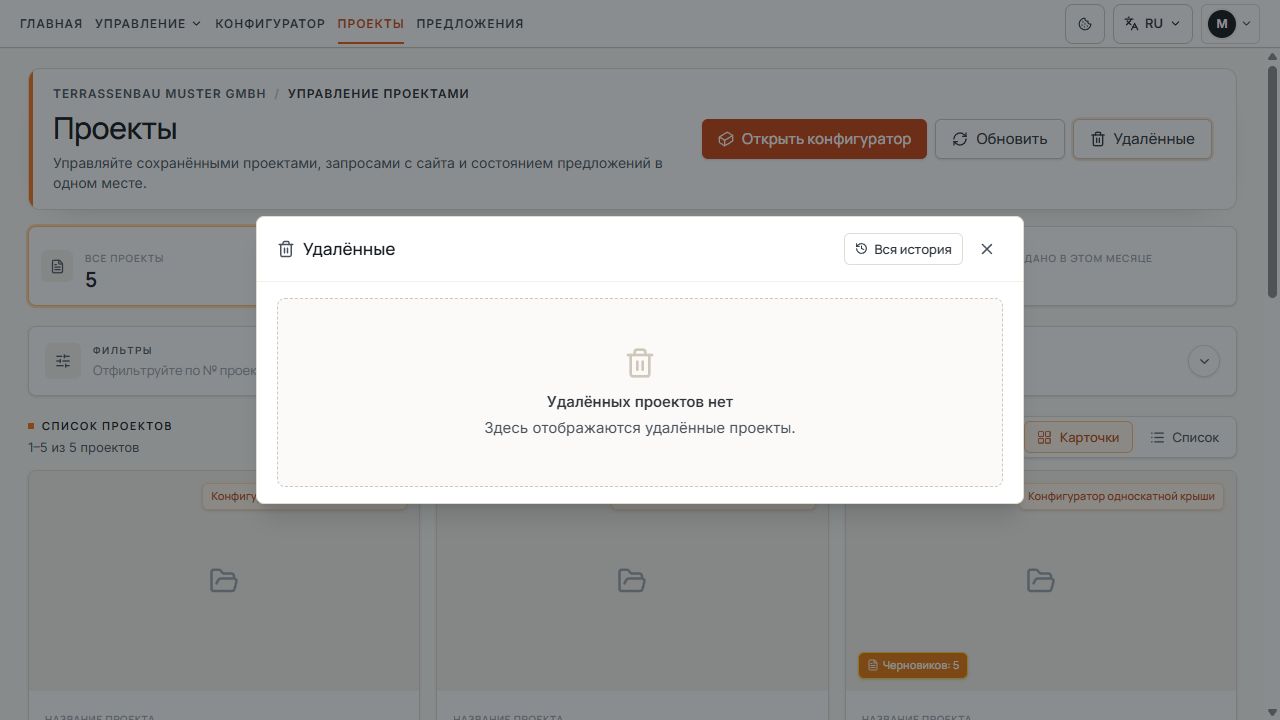This screenshot has width=1280, height=720.
Task: Switch project view to Карточки
Action: coord(1078,437)
